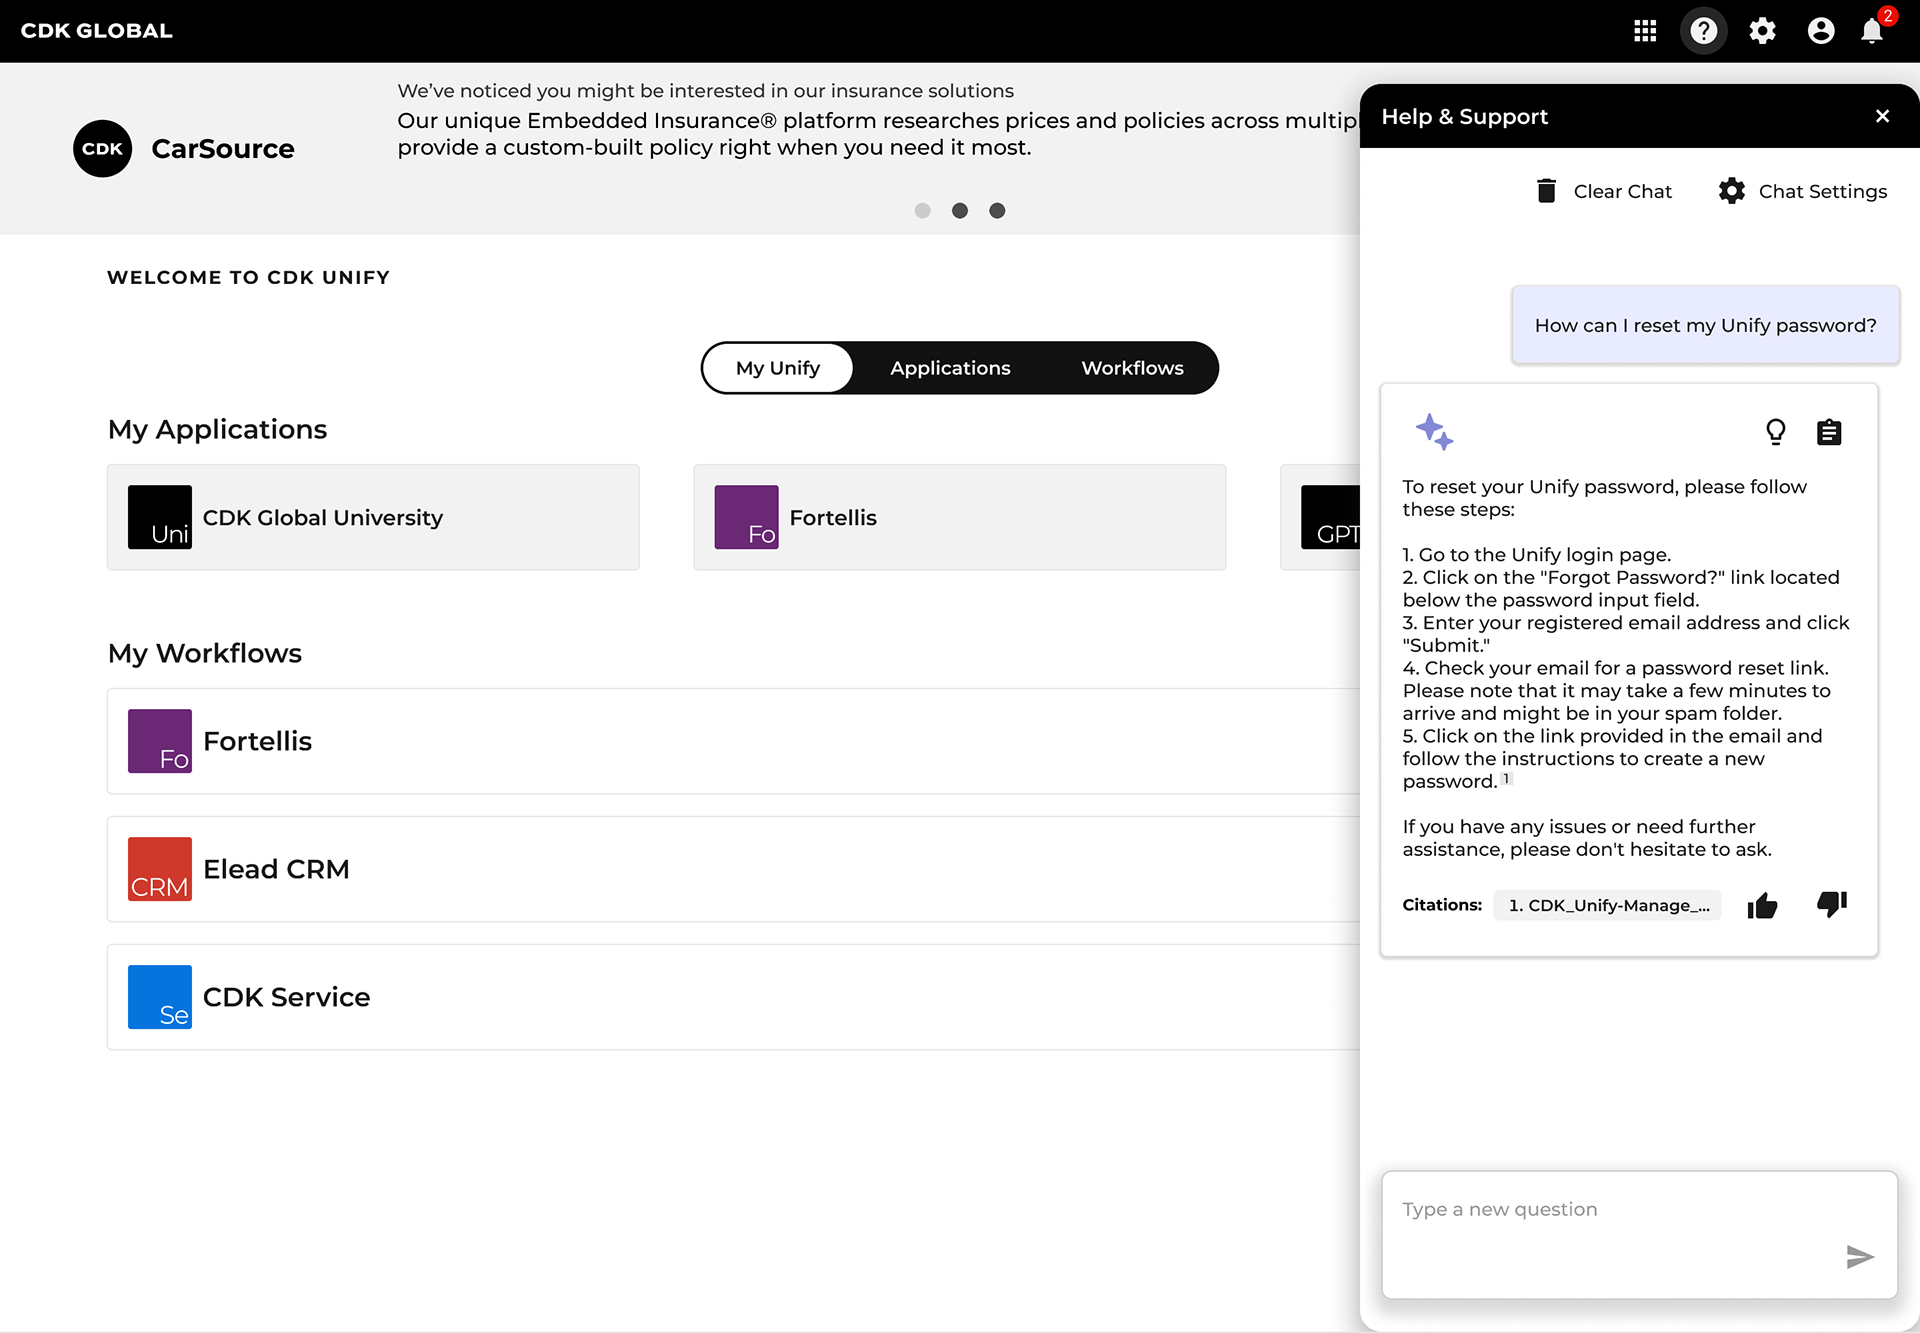
Task: Click the 'Citations:' label
Action: click(1442, 905)
